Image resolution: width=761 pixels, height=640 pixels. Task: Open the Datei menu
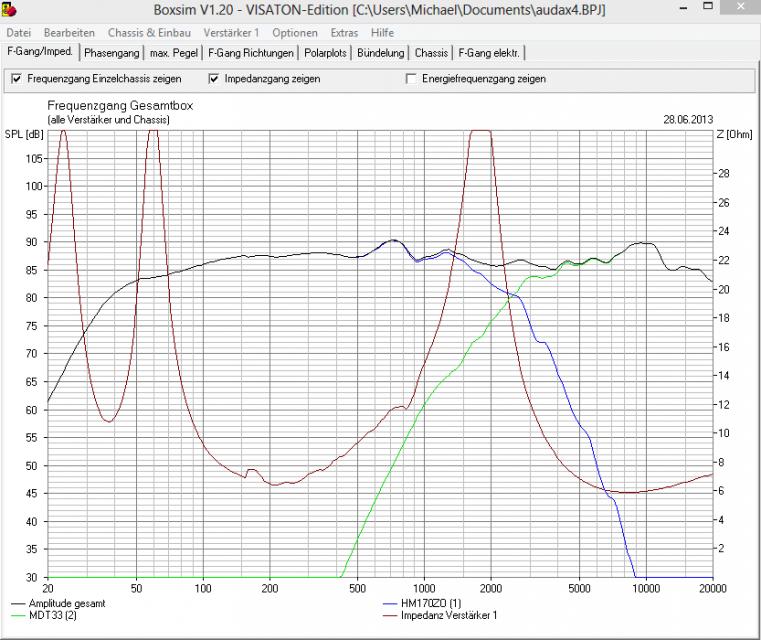[x=19, y=33]
